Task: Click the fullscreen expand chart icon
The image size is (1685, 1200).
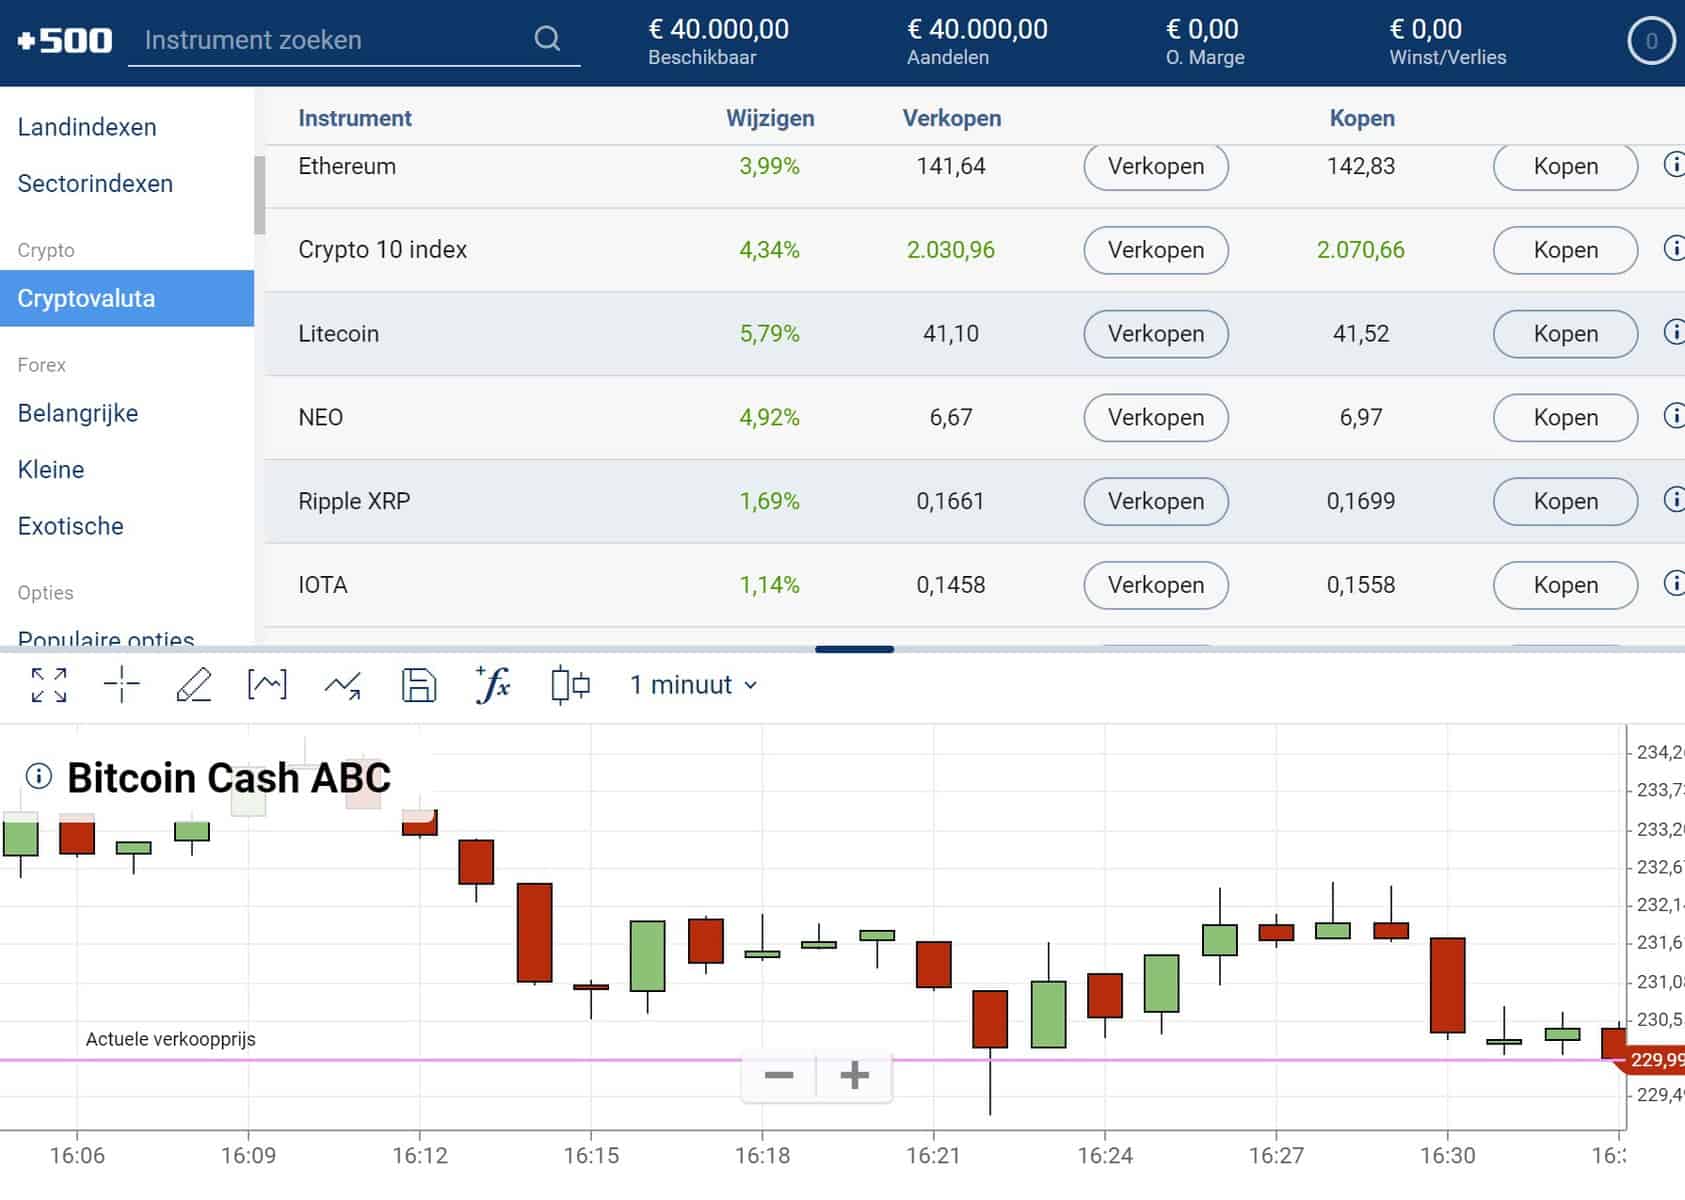Action: pyautogui.click(x=49, y=685)
